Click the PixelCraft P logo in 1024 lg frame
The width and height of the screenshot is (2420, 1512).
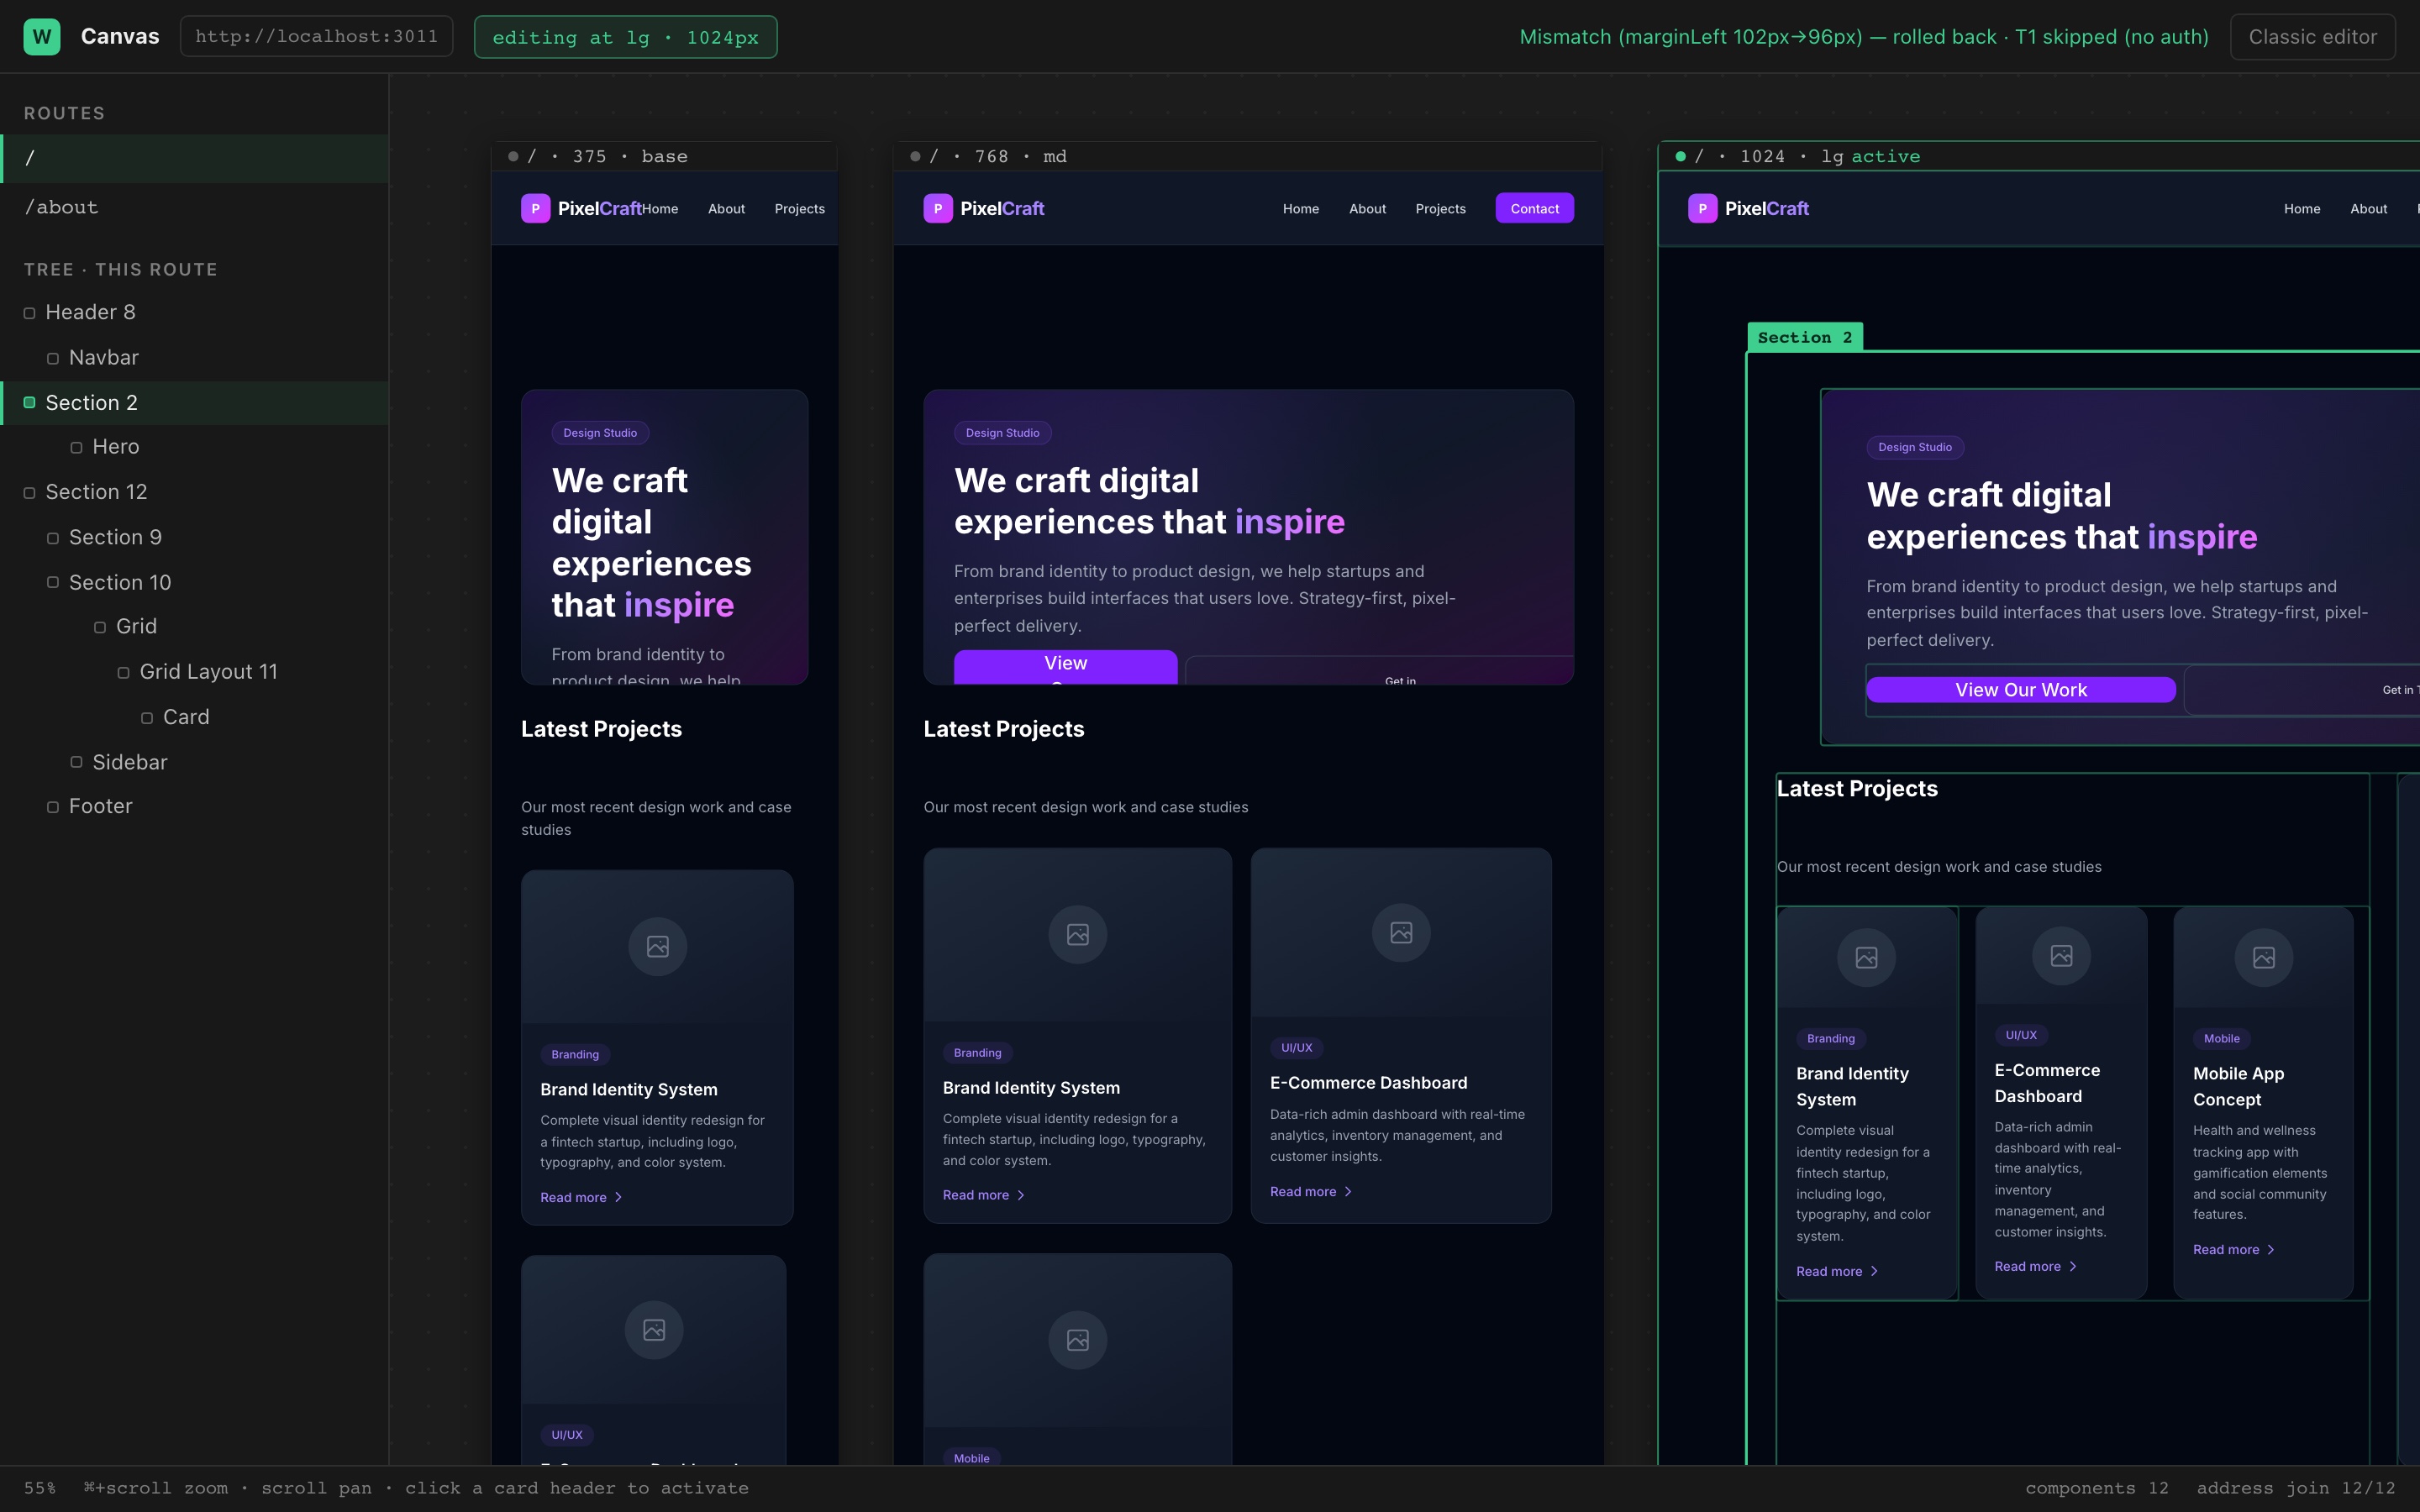coord(1702,208)
